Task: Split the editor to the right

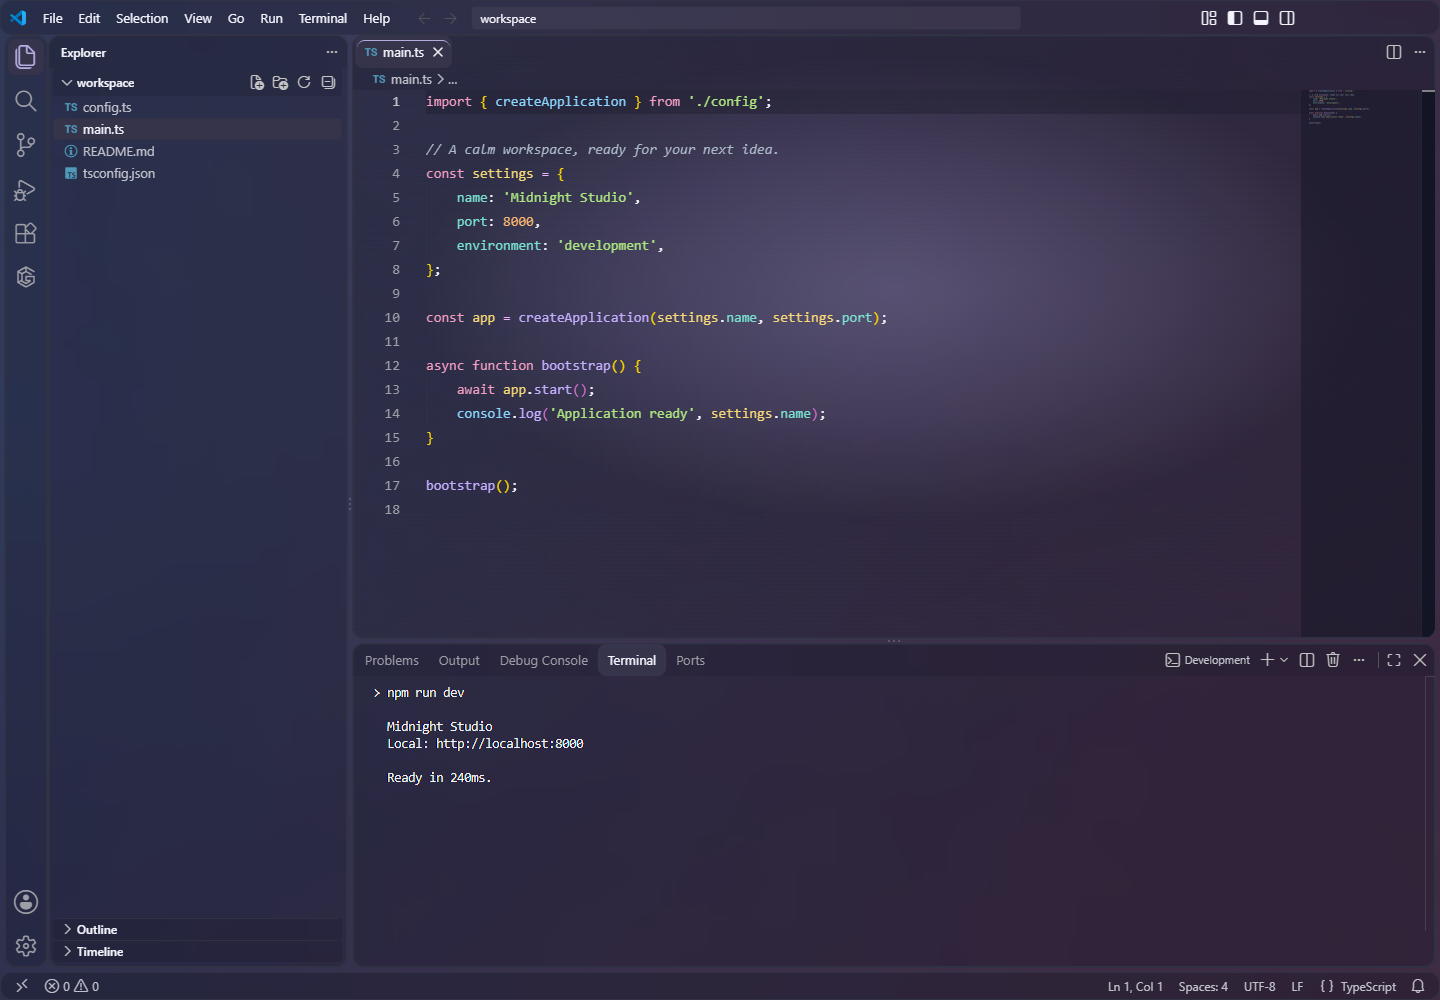Action: point(1394,52)
